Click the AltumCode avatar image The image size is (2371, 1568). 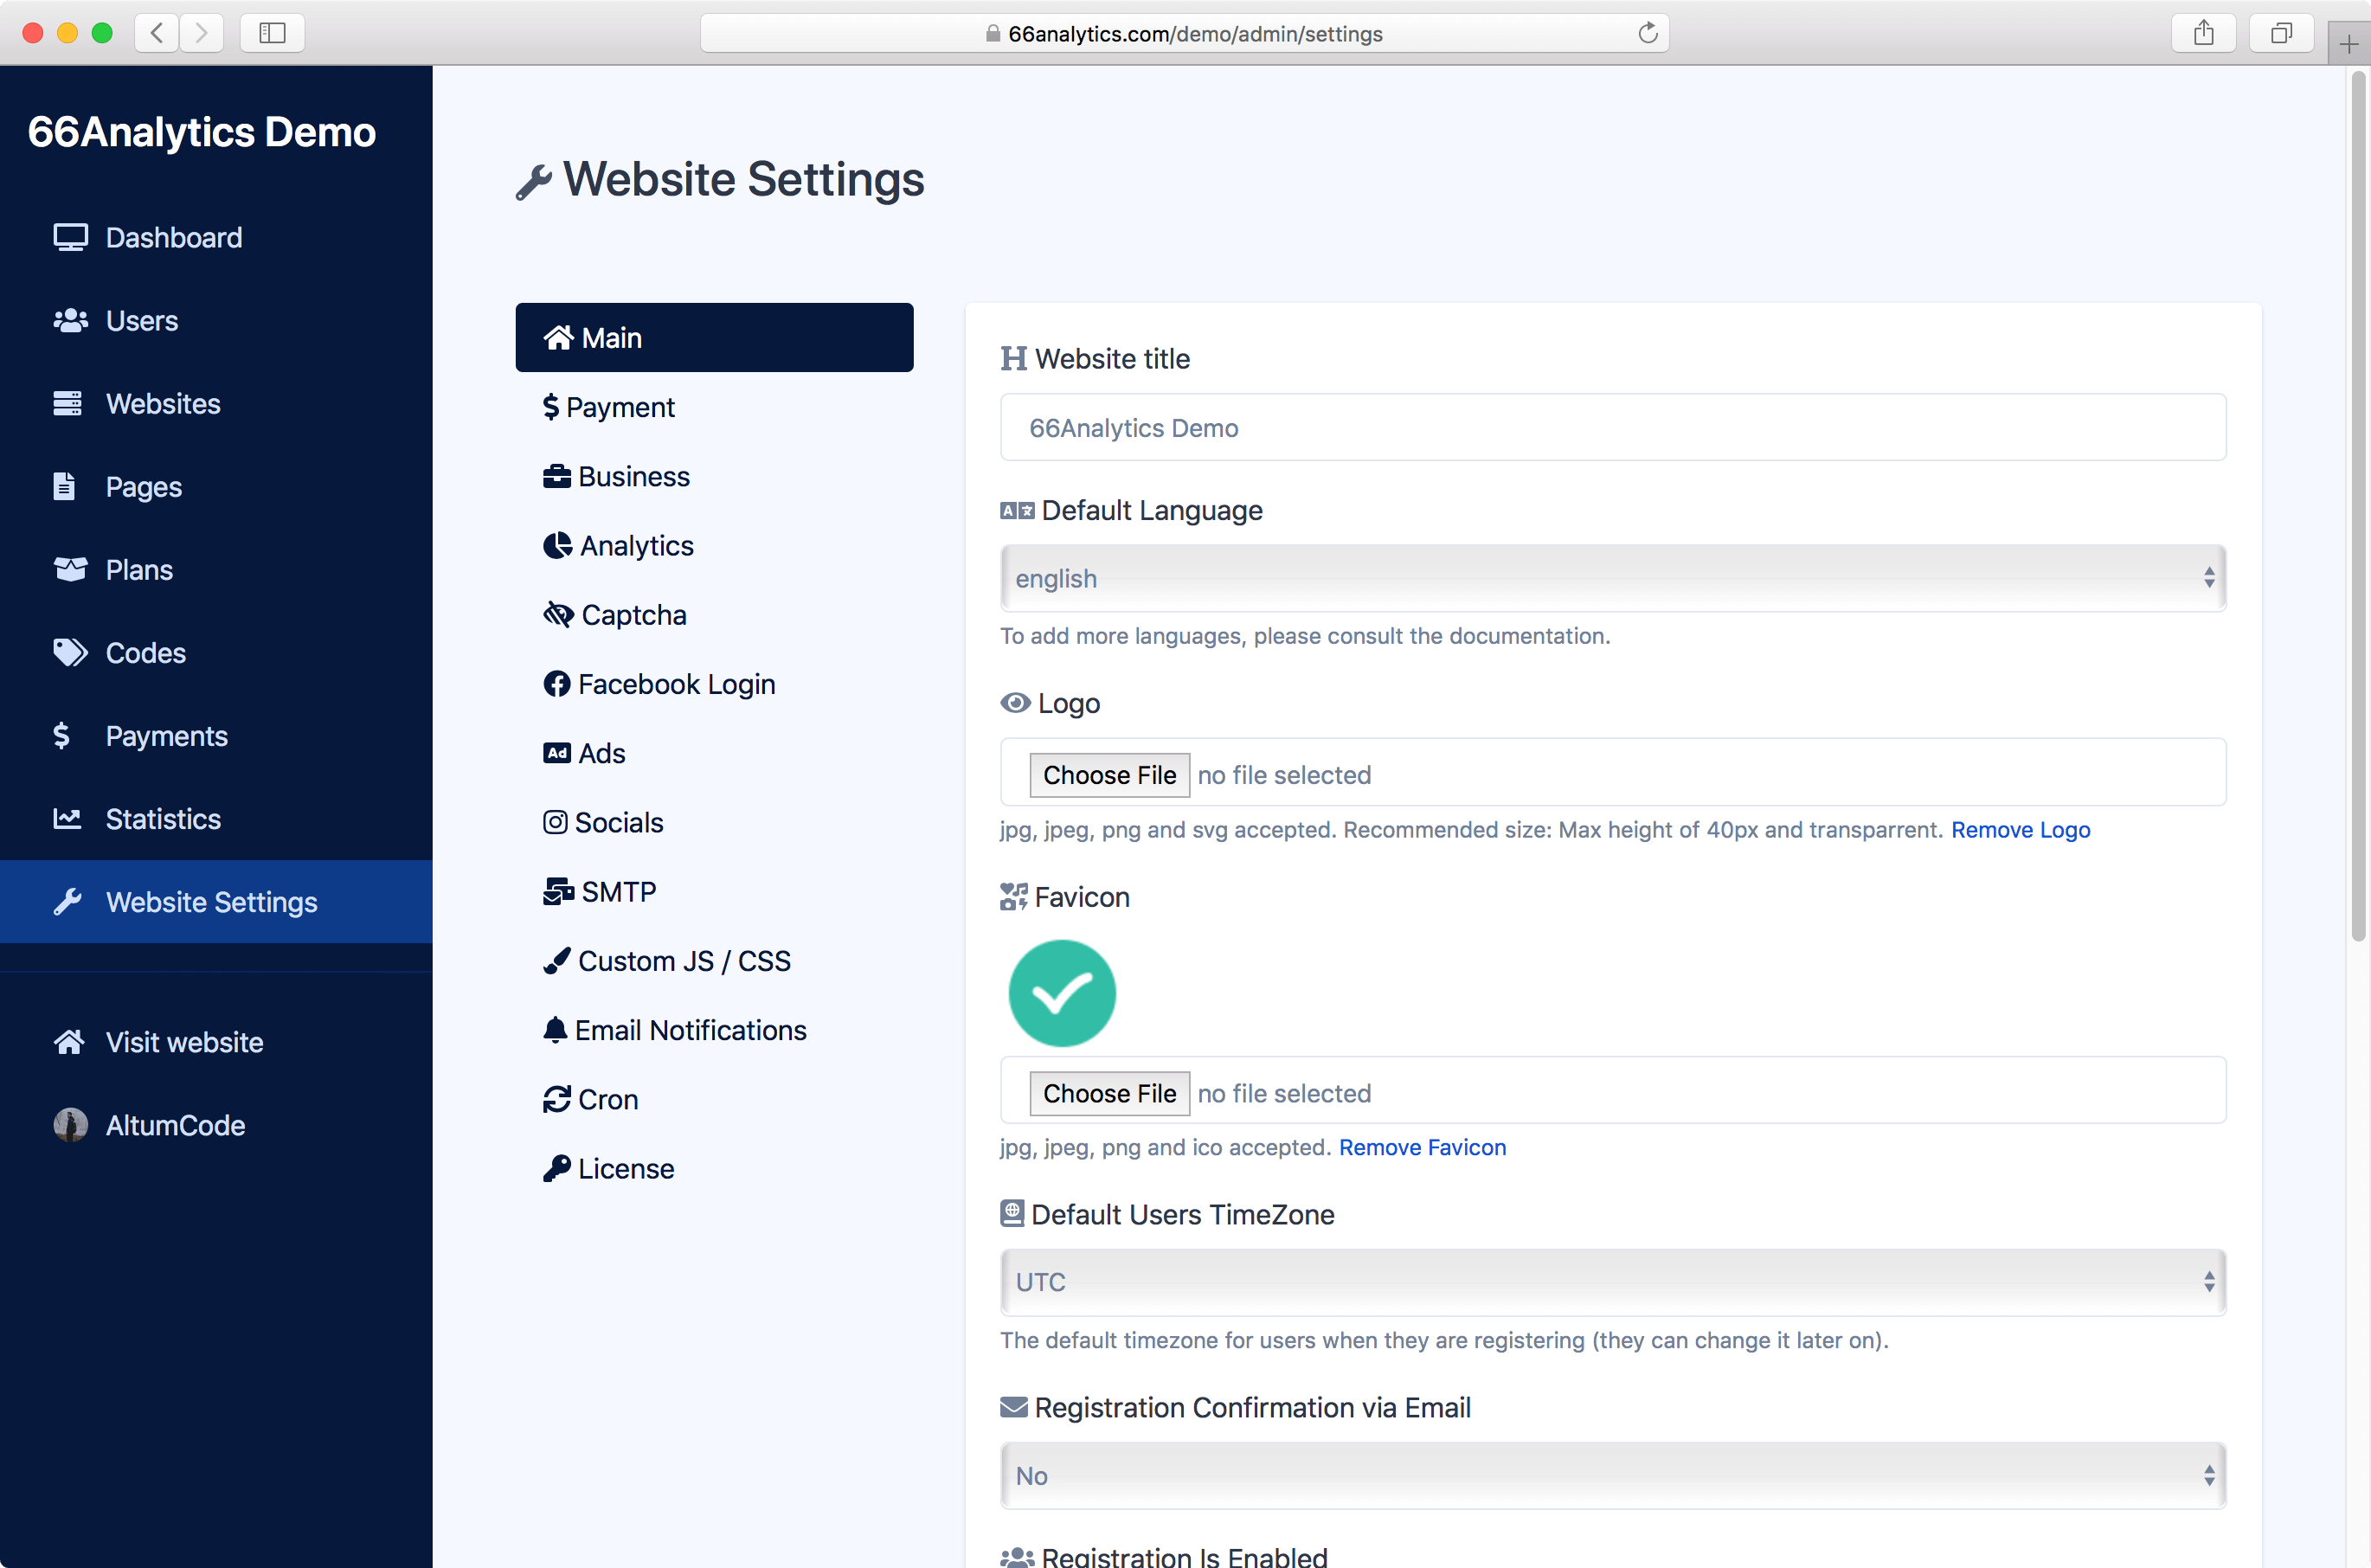(x=70, y=1125)
